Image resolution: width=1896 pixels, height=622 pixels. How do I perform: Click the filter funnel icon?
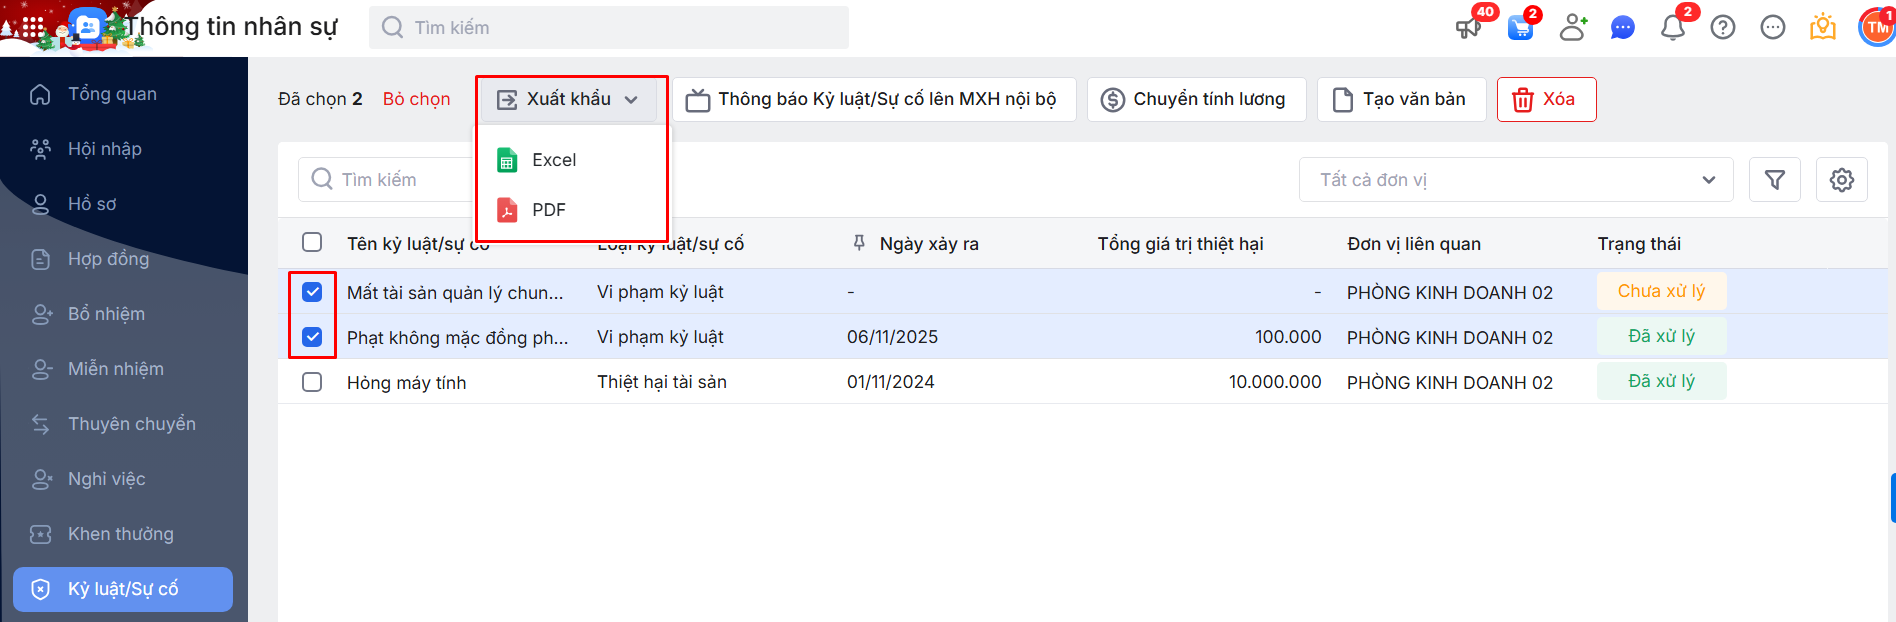click(x=1775, y=180)
